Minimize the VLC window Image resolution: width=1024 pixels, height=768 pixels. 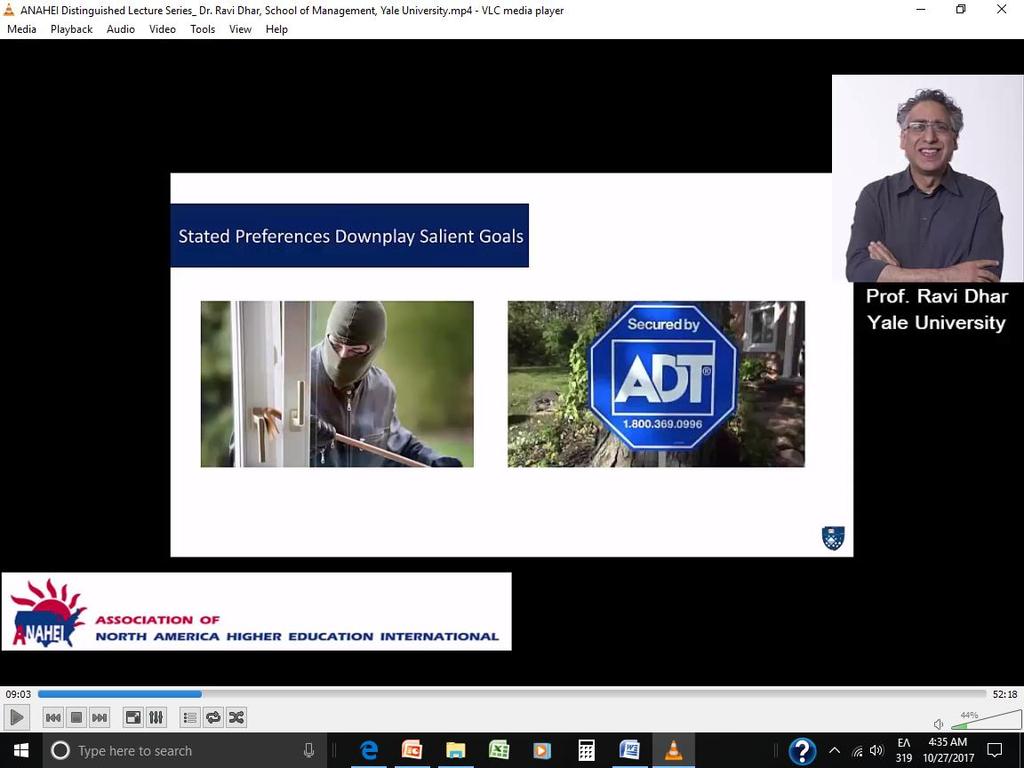point(921,10)
